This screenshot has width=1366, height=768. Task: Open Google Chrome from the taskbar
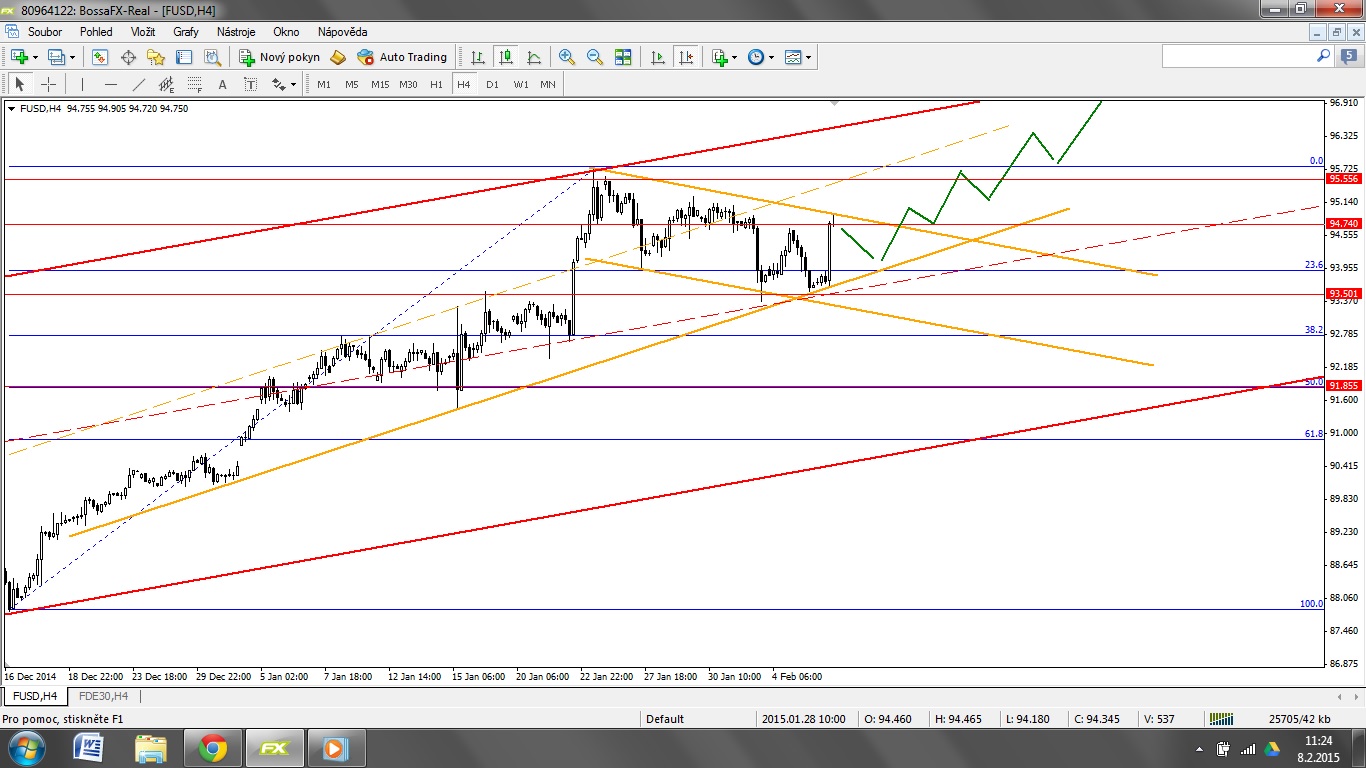coord(212,748)
